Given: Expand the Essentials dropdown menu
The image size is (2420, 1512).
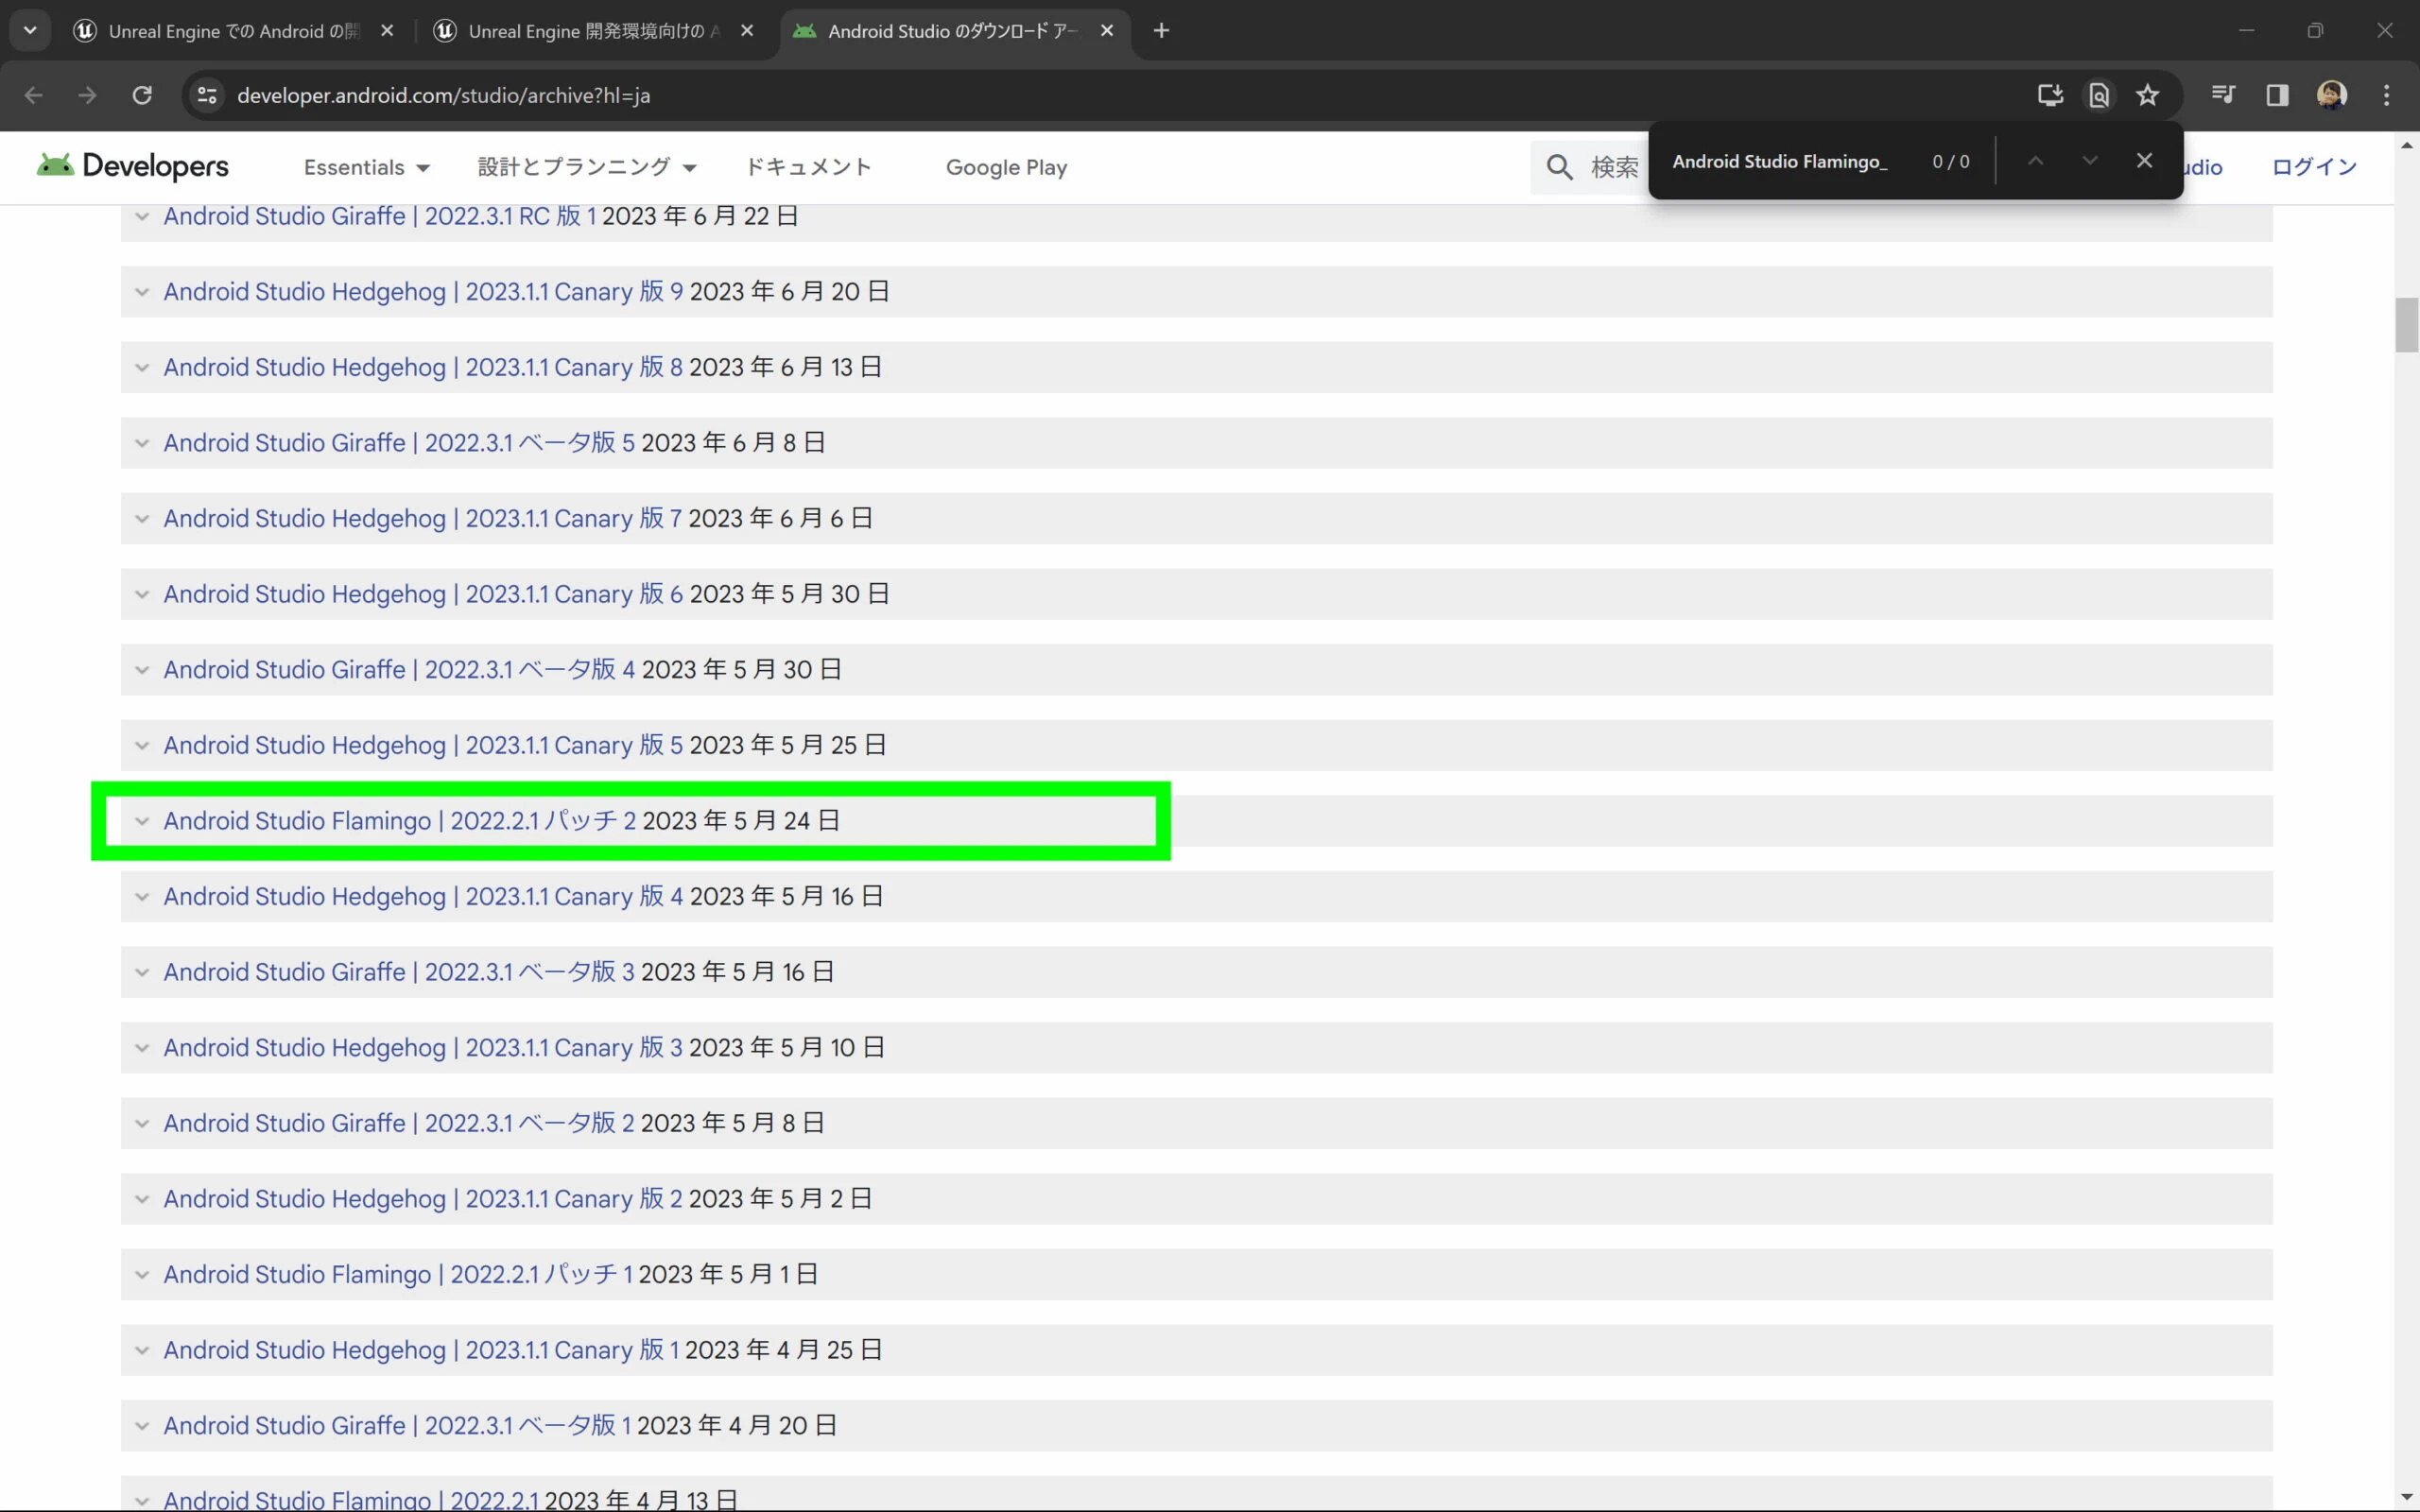Looking at the screenshot, I should pos(366,167).
